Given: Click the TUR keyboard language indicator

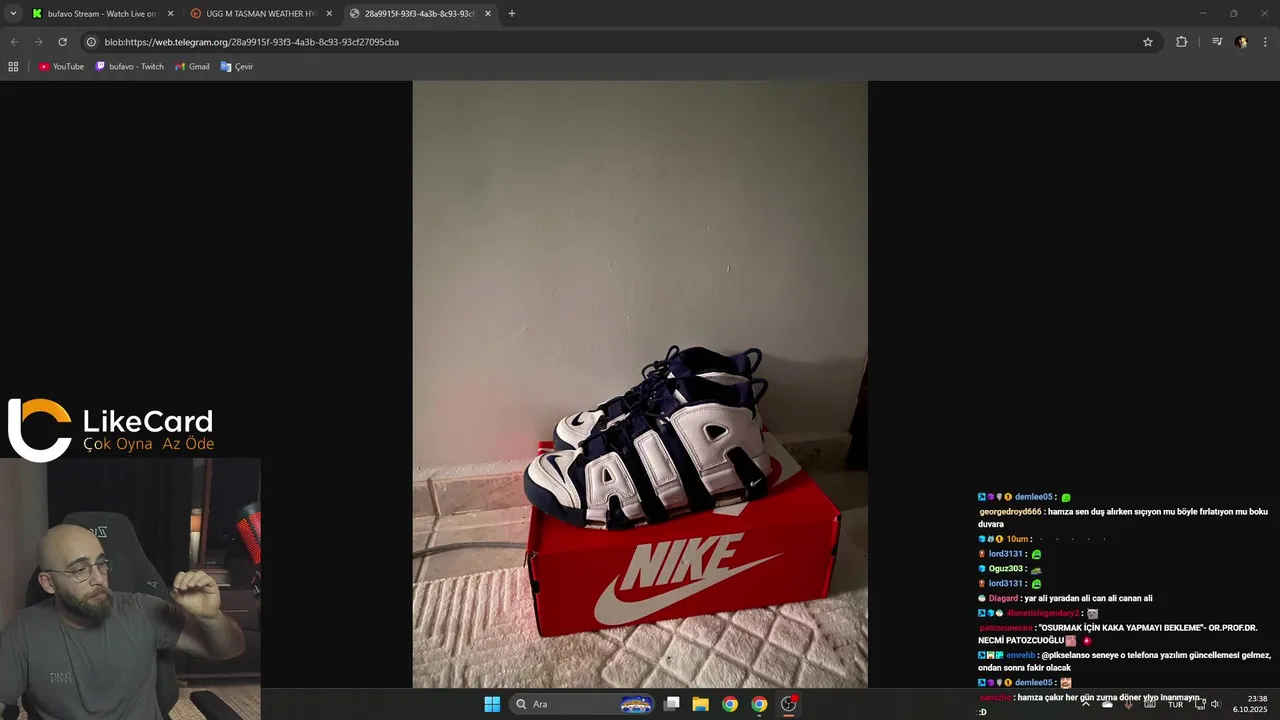Looking at the screenshot, I should [1175, 704].
